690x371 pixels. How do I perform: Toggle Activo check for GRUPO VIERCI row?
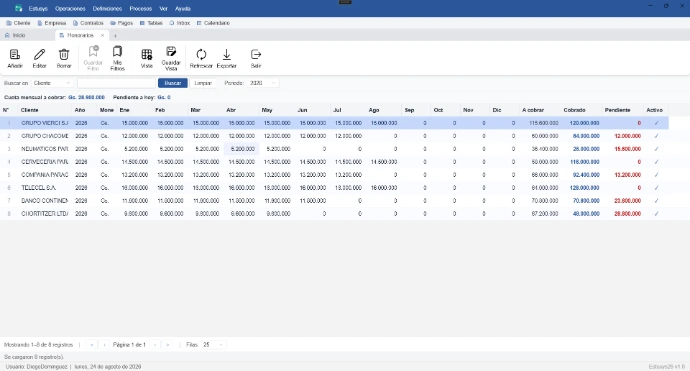pyautogui.click(x=656, y=123)
